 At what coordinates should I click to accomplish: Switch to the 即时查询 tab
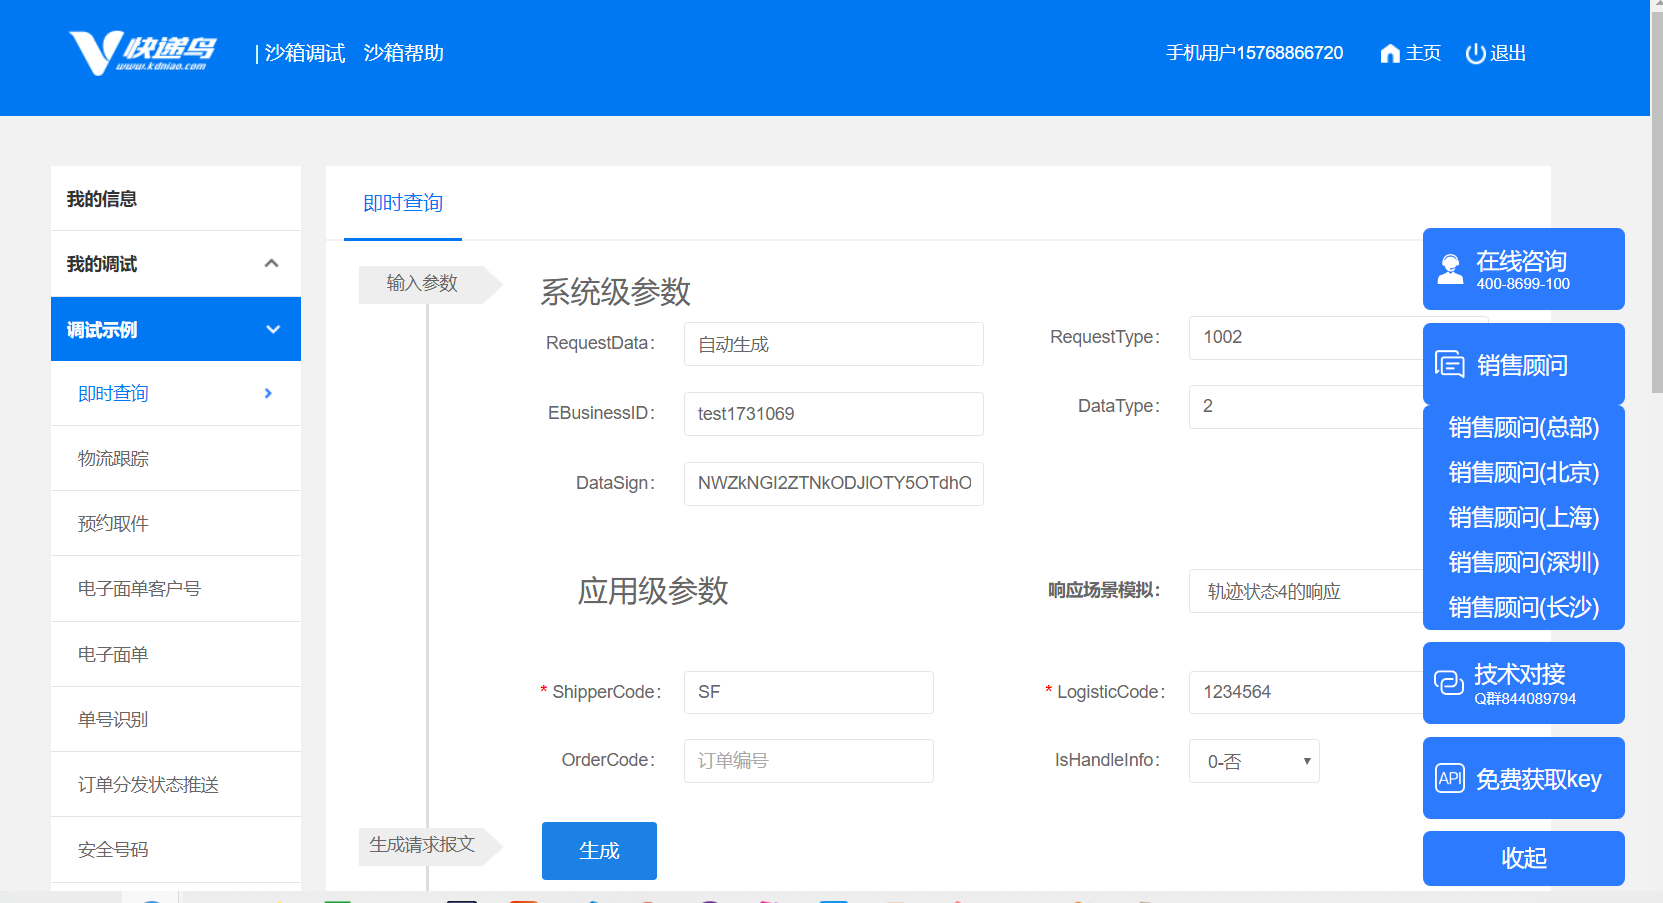point(402,203)
